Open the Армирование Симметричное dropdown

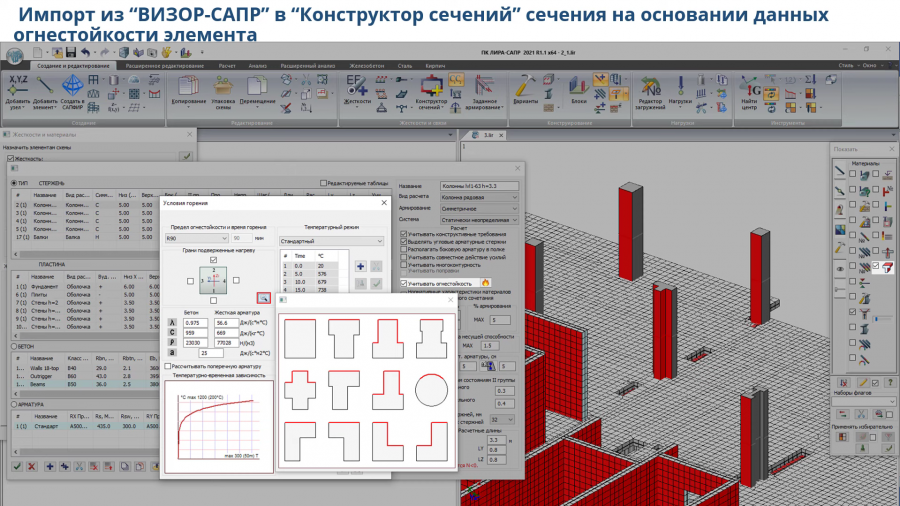[479, 209]
